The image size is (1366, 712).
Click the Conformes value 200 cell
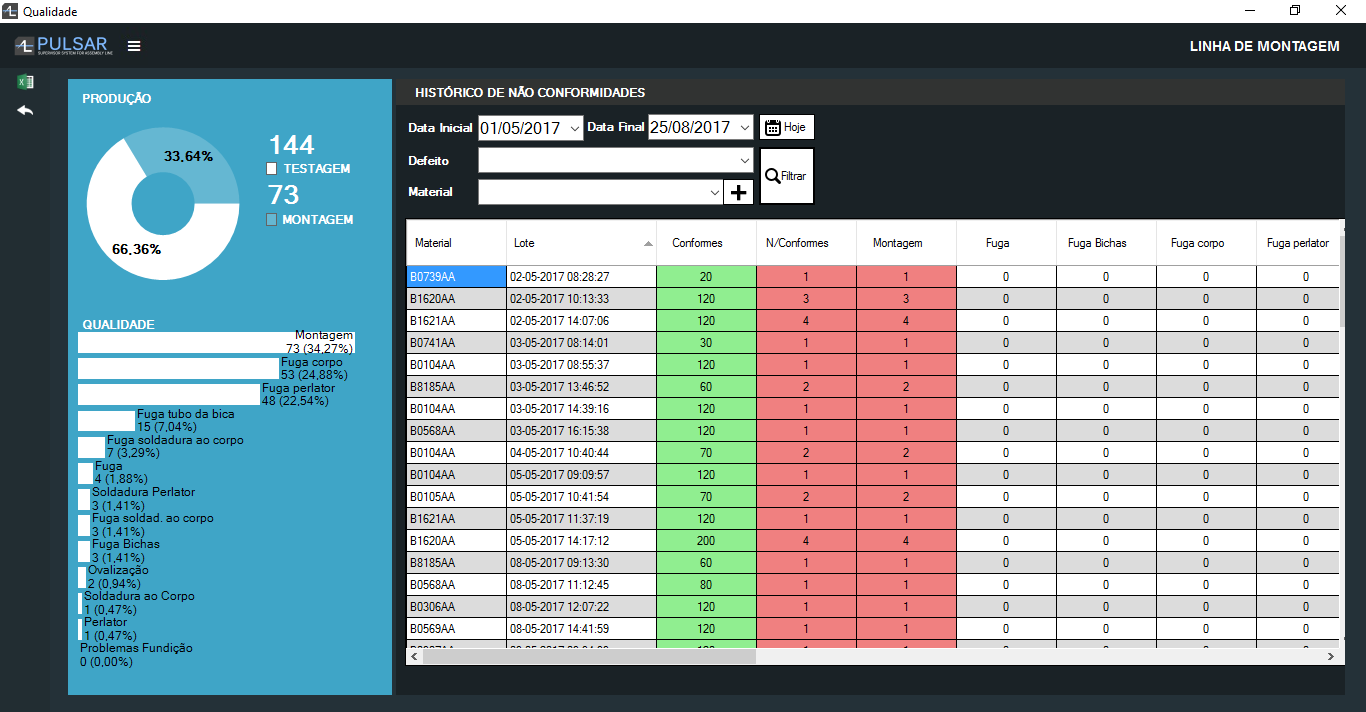point(707,541)
